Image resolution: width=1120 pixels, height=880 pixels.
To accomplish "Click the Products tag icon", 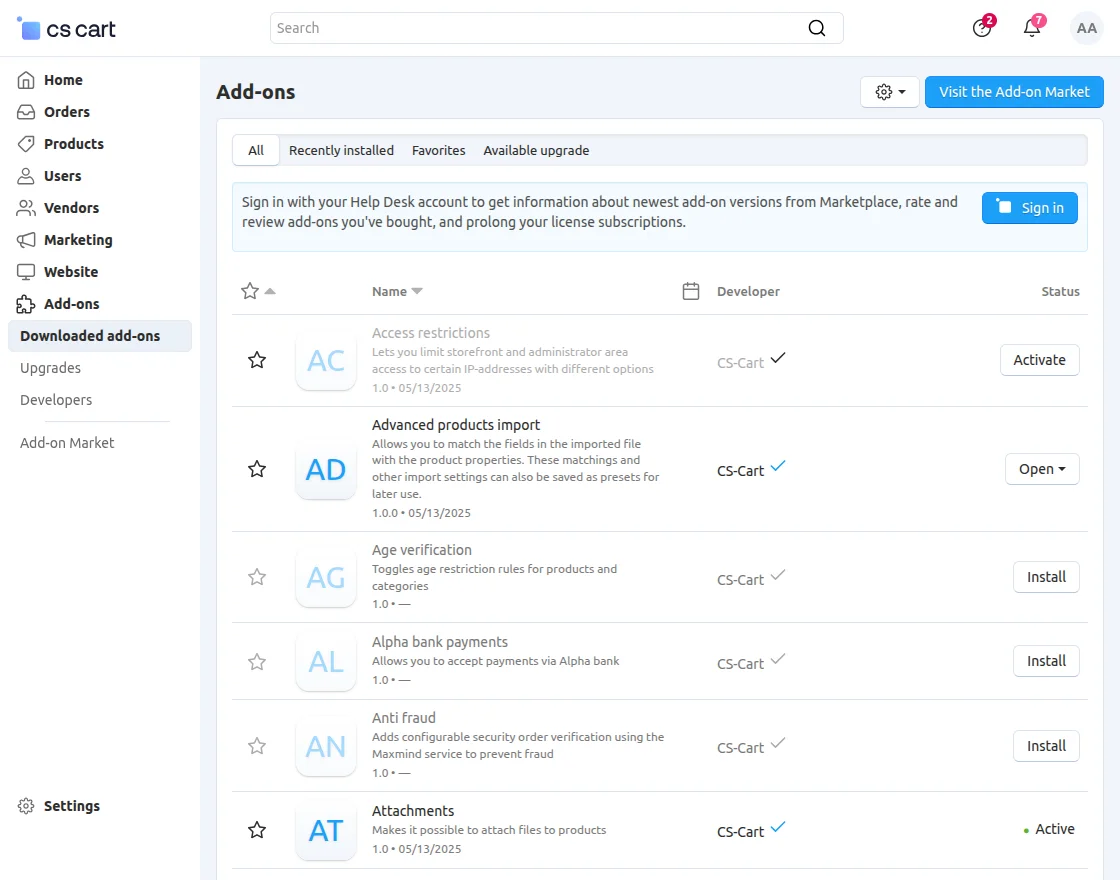I will 25,144.
